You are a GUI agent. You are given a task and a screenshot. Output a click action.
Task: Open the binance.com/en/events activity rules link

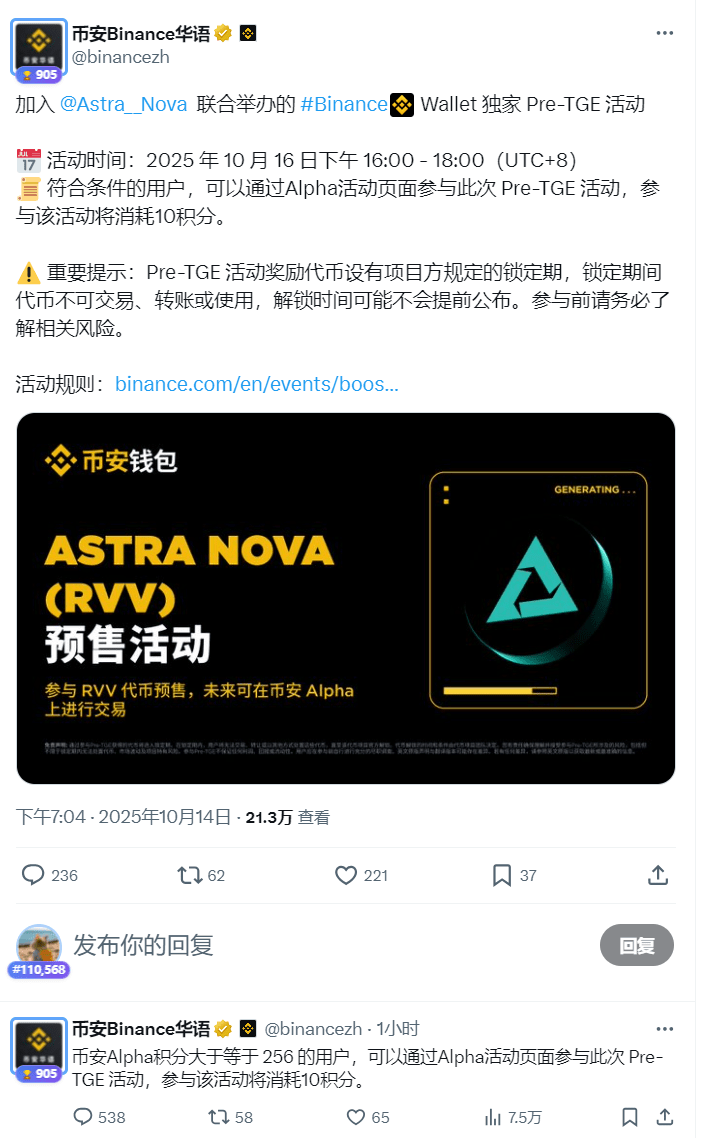click(256, 384)
